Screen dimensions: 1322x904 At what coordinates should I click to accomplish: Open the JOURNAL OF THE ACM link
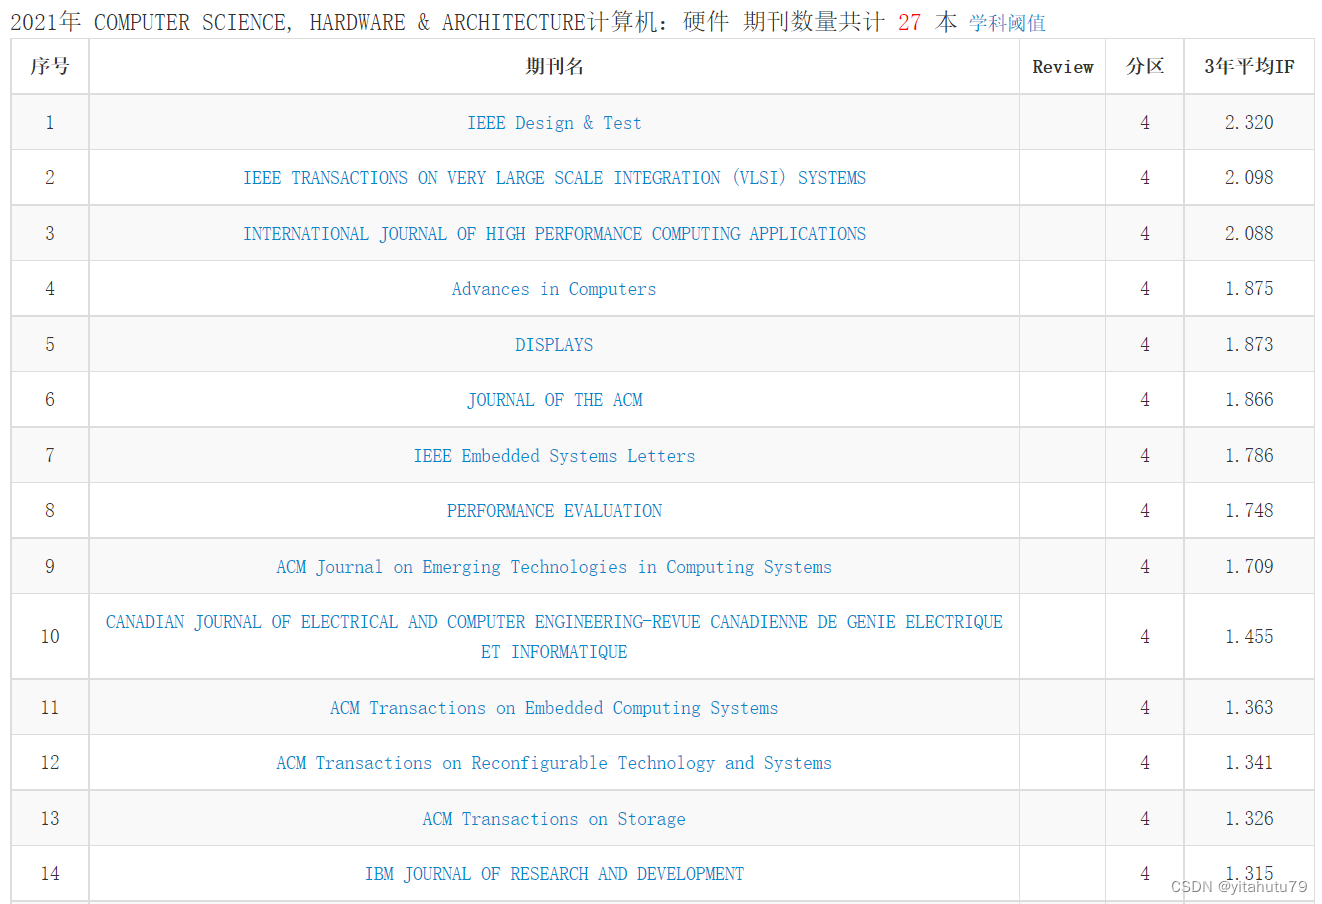554,400
